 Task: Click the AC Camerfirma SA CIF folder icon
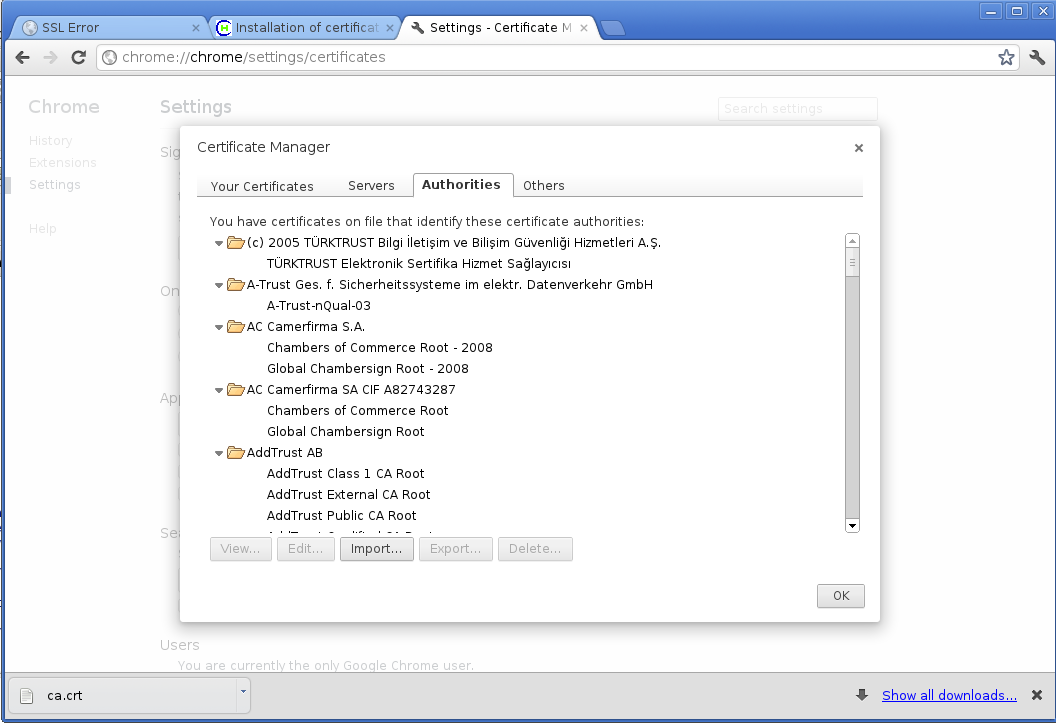[x=236, y=390]
